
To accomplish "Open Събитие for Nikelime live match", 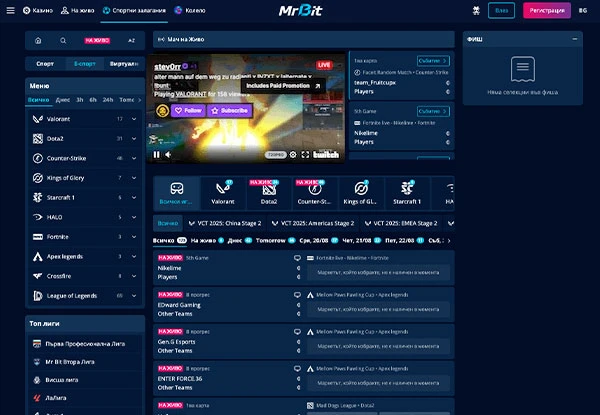I will [433, 111].
